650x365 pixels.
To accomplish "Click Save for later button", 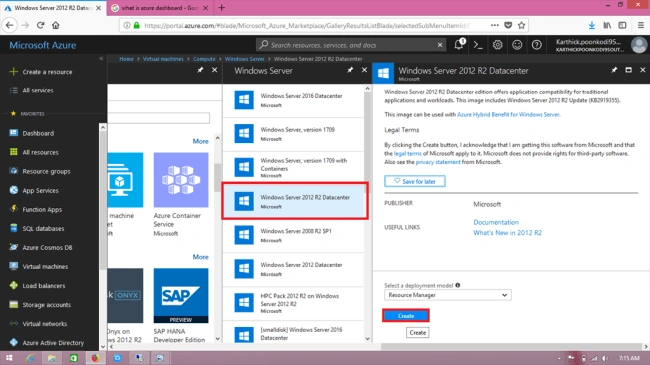I will click(415, 181).
